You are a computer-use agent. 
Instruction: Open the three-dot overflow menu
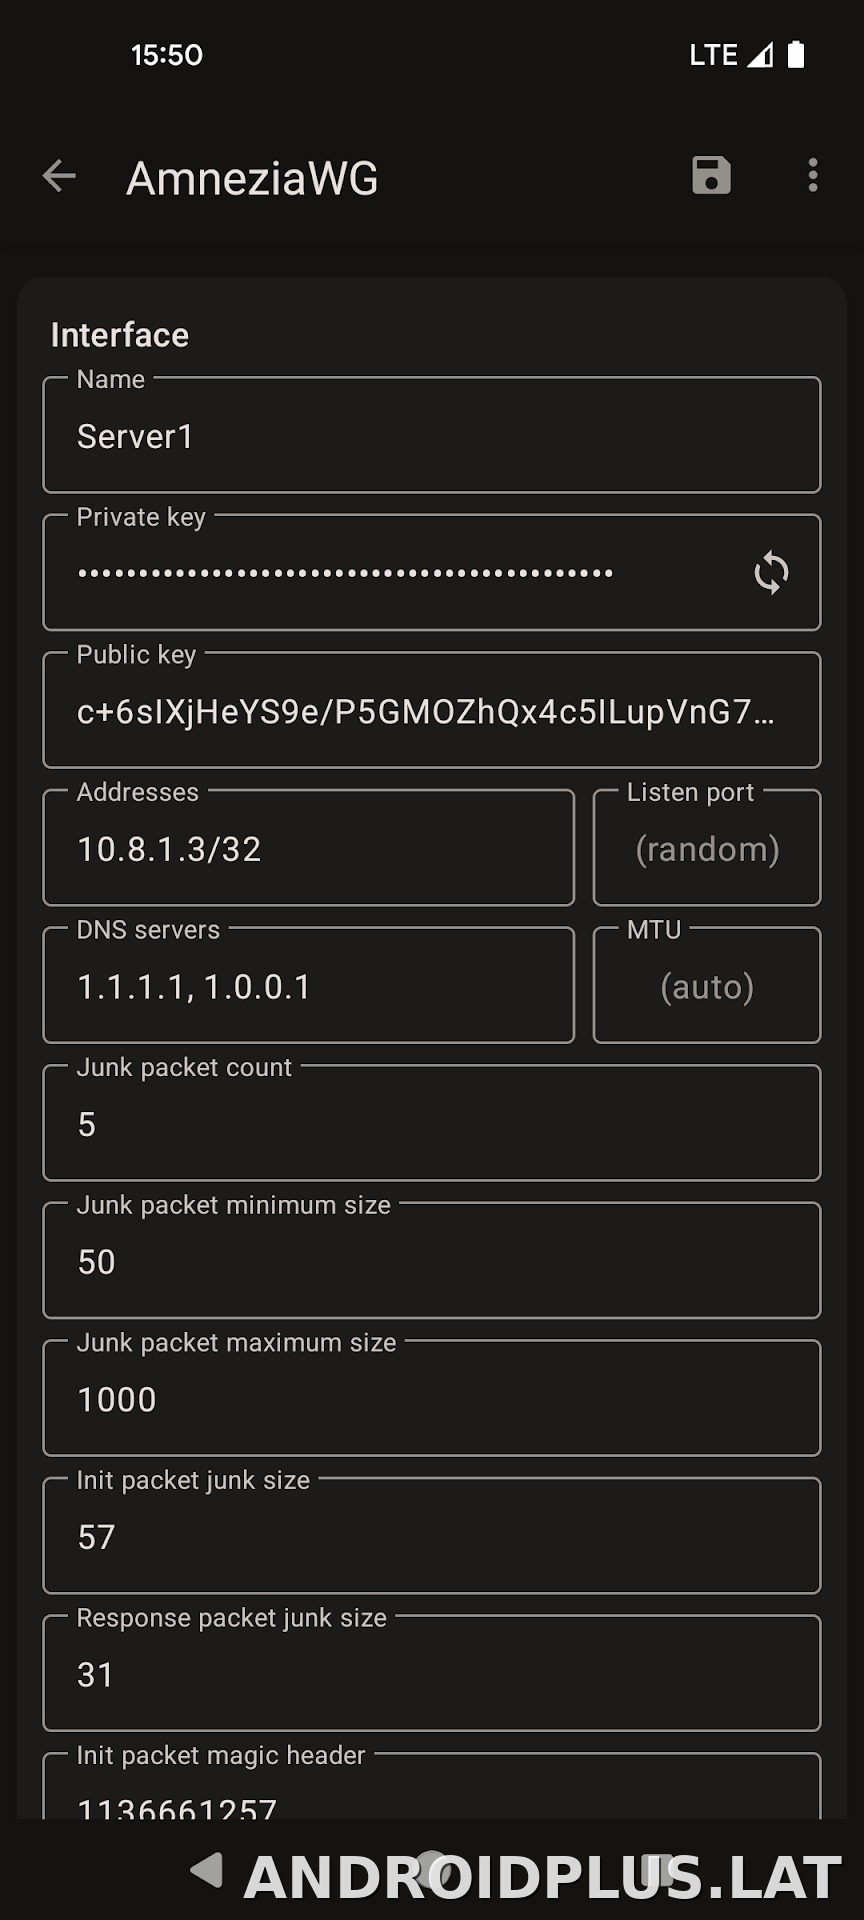(x=813, y=175)
